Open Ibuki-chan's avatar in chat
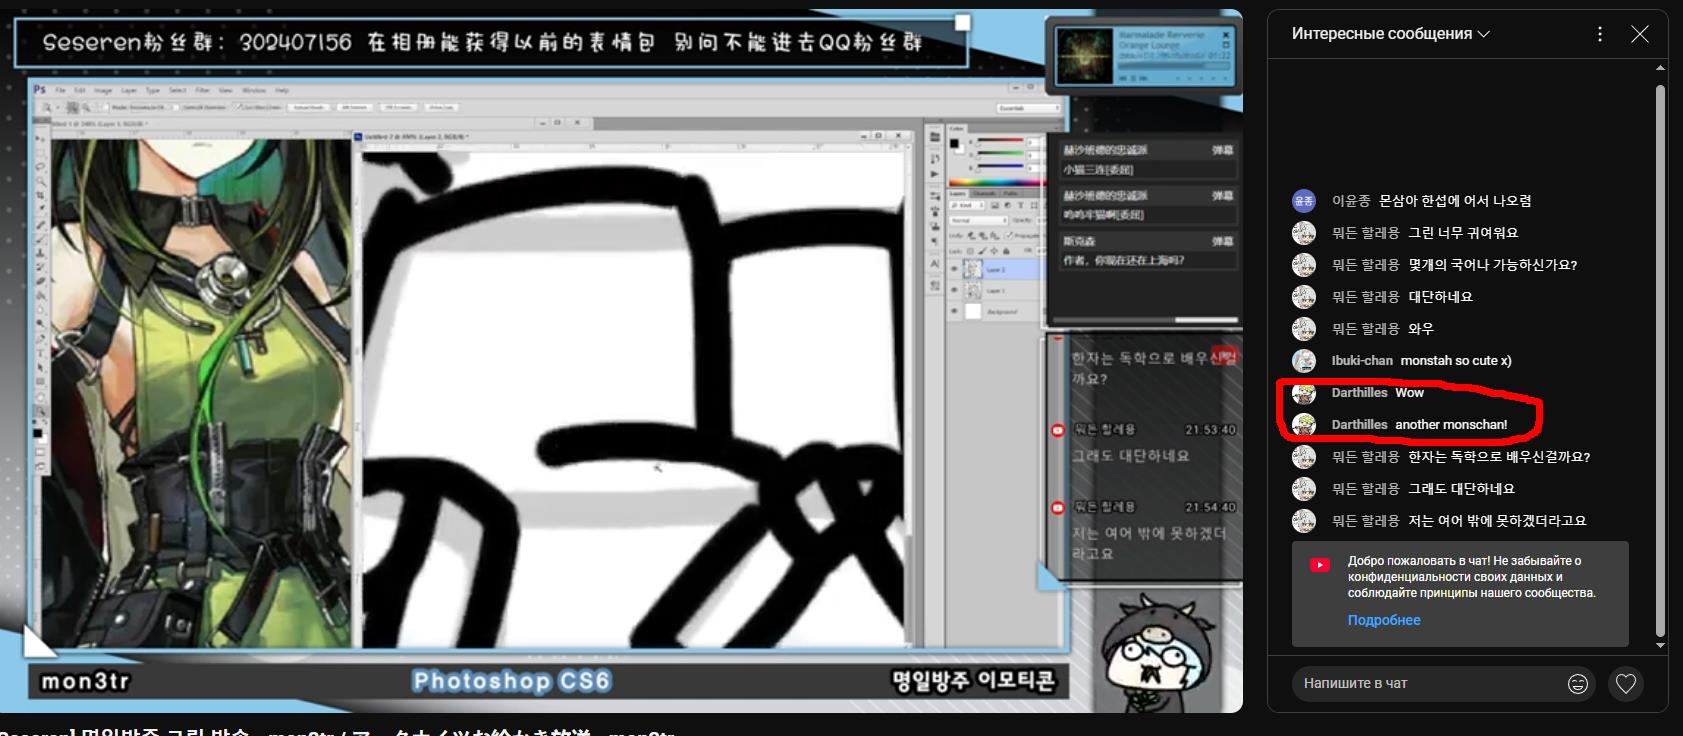The image size is (1683, 736). (x=1304, y=361)
